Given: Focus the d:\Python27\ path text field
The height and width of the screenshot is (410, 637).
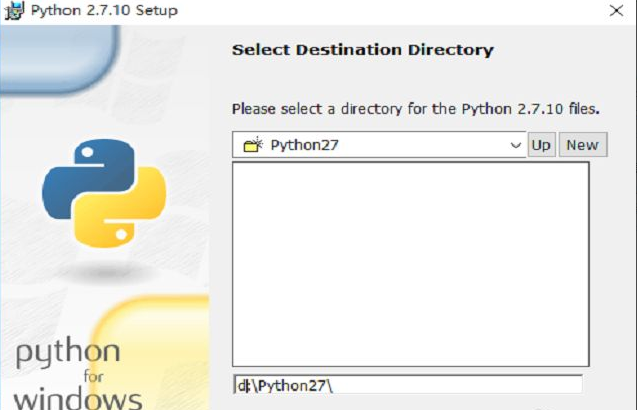Looking at the screenshot, I should point(410,384).
